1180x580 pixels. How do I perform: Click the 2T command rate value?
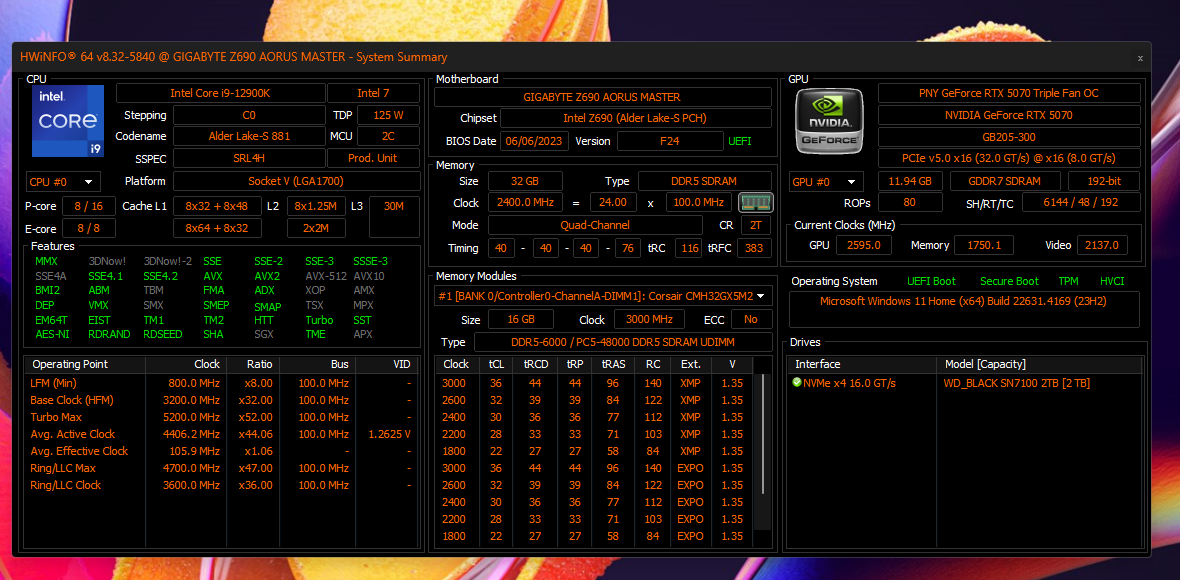click(x=756, y=225)
